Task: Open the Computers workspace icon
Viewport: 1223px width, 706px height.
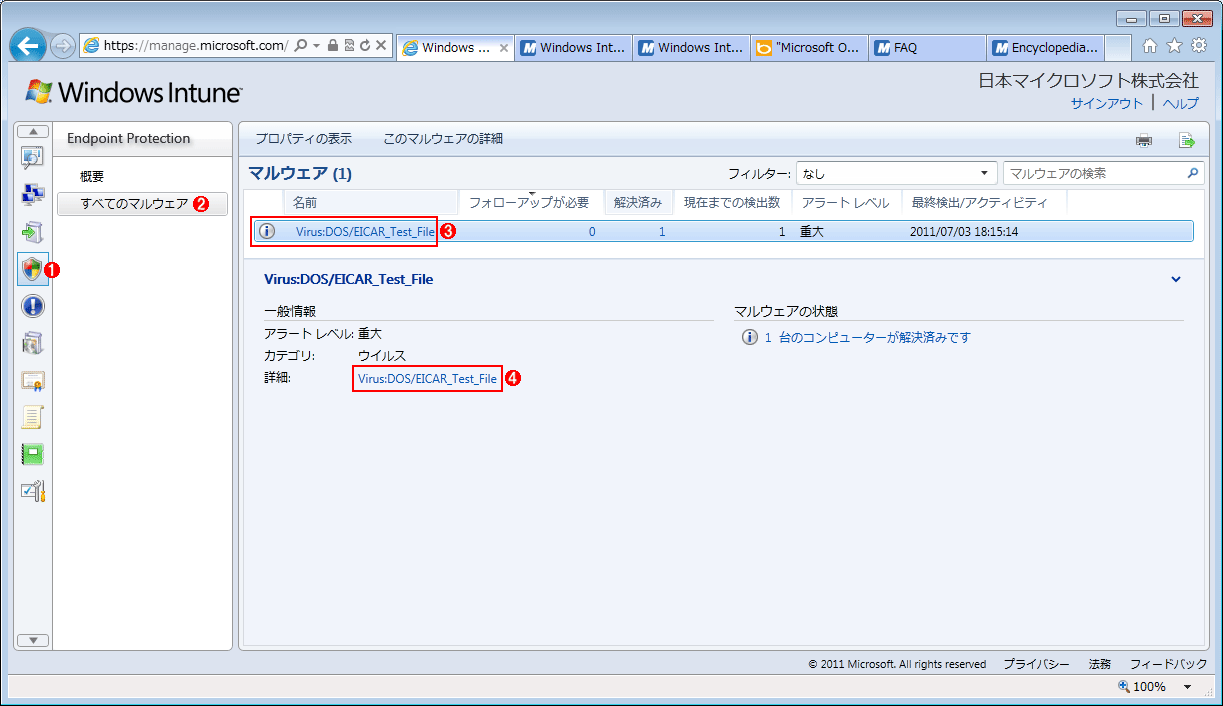Action: coord(33,194)
